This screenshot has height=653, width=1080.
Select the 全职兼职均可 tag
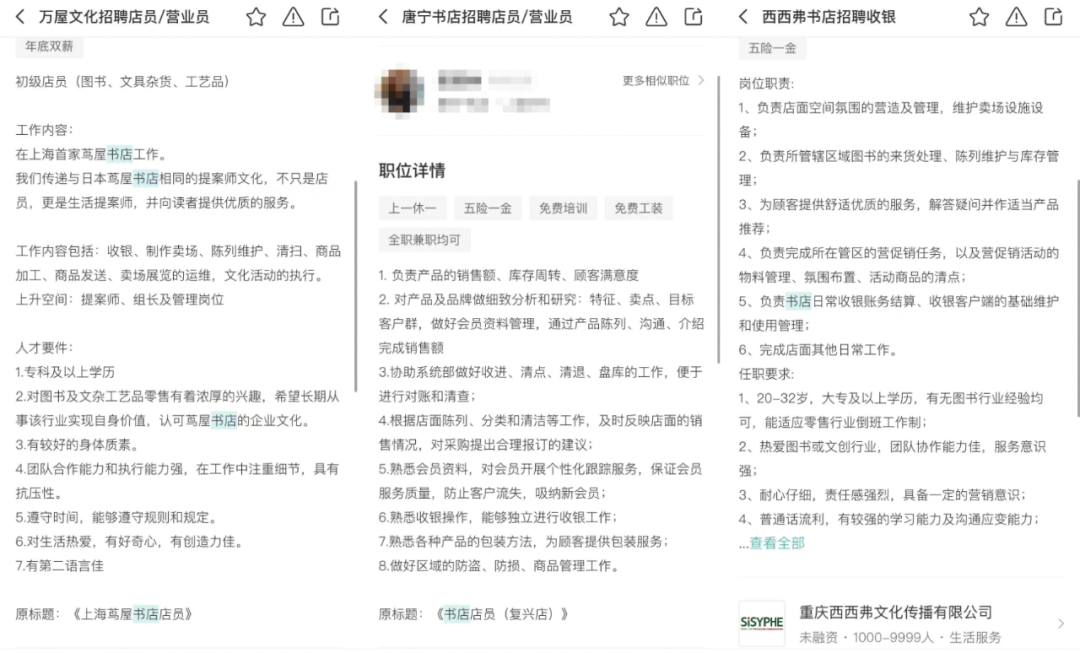[424, 240]
